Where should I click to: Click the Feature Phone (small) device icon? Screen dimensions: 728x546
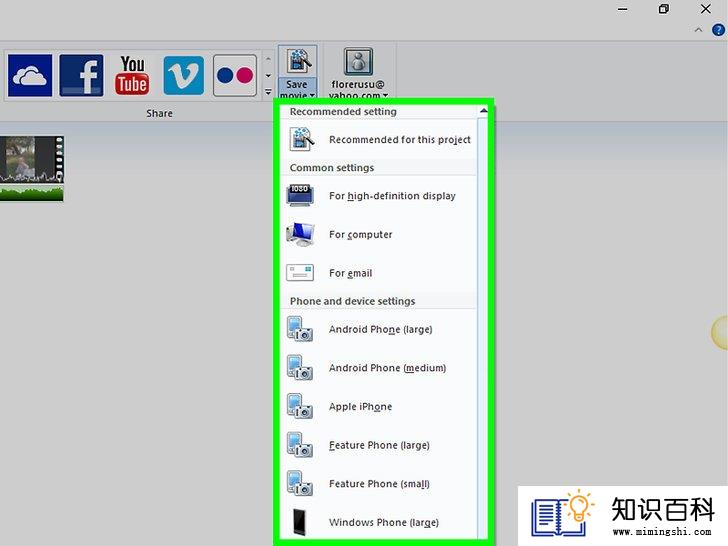(300, 484)
